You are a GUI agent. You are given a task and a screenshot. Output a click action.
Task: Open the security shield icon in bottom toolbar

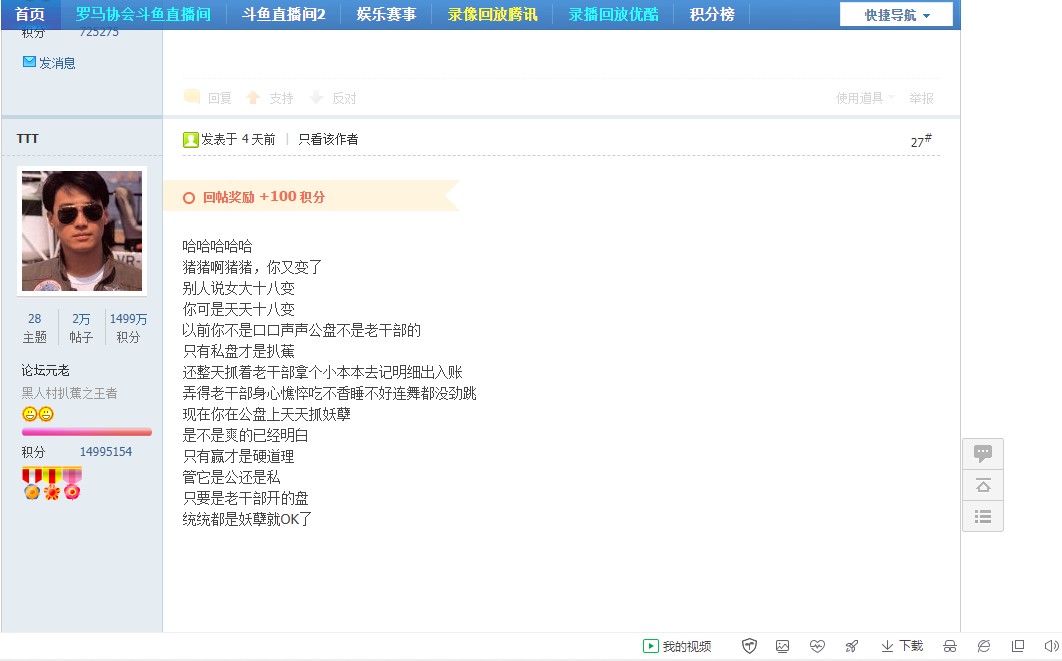coord(749,646)
